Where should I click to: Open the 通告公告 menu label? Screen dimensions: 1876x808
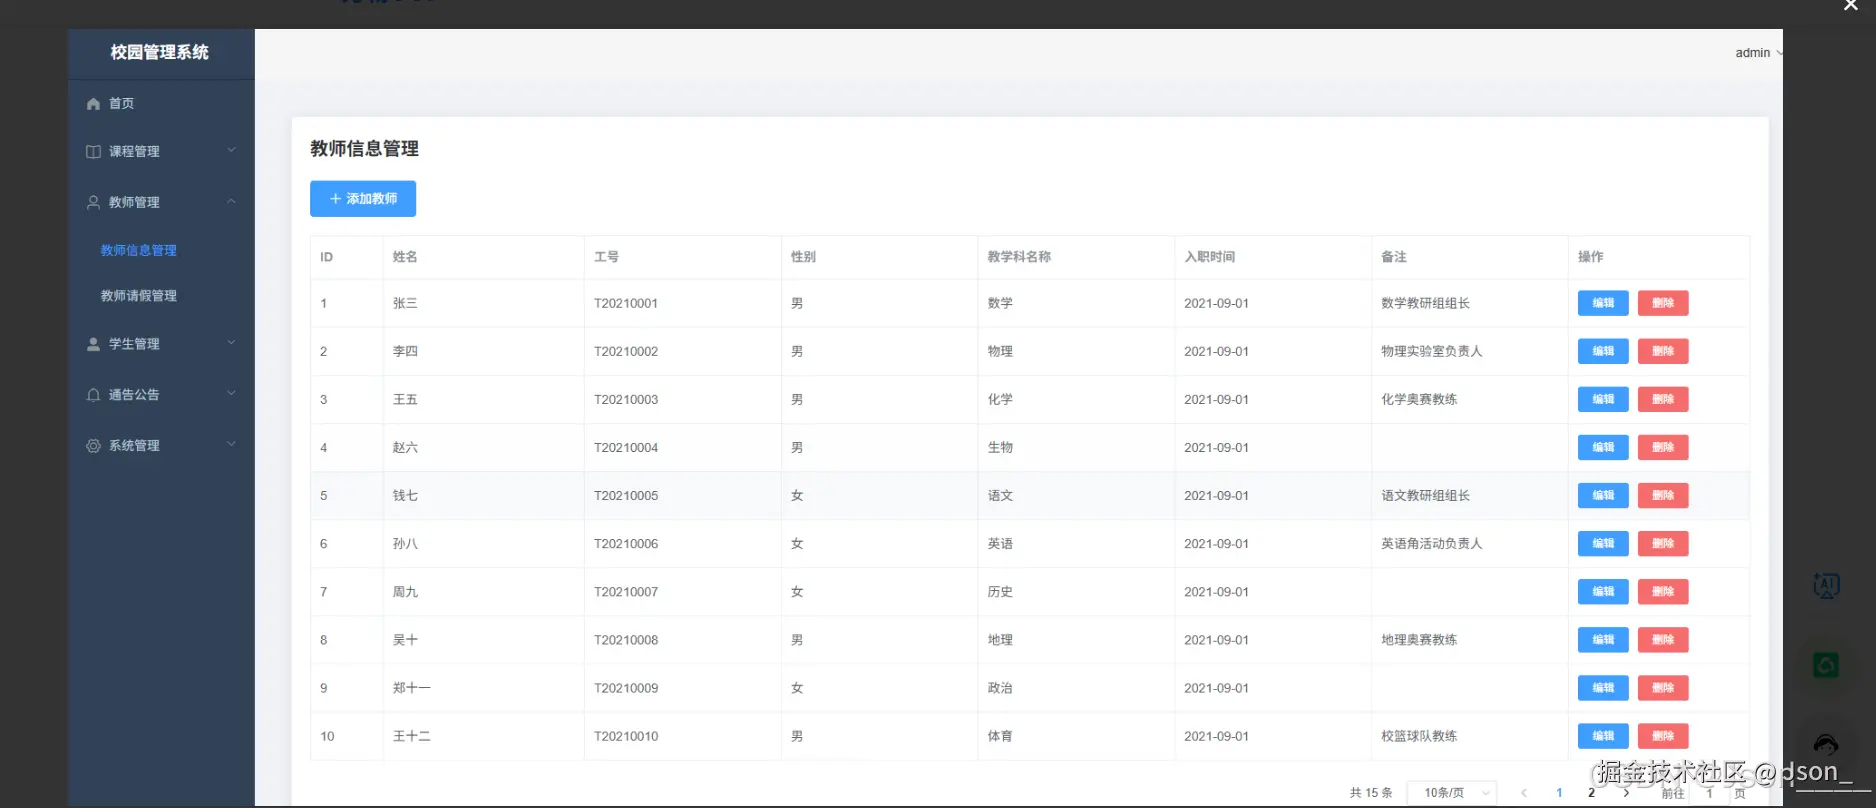[134, 395]
